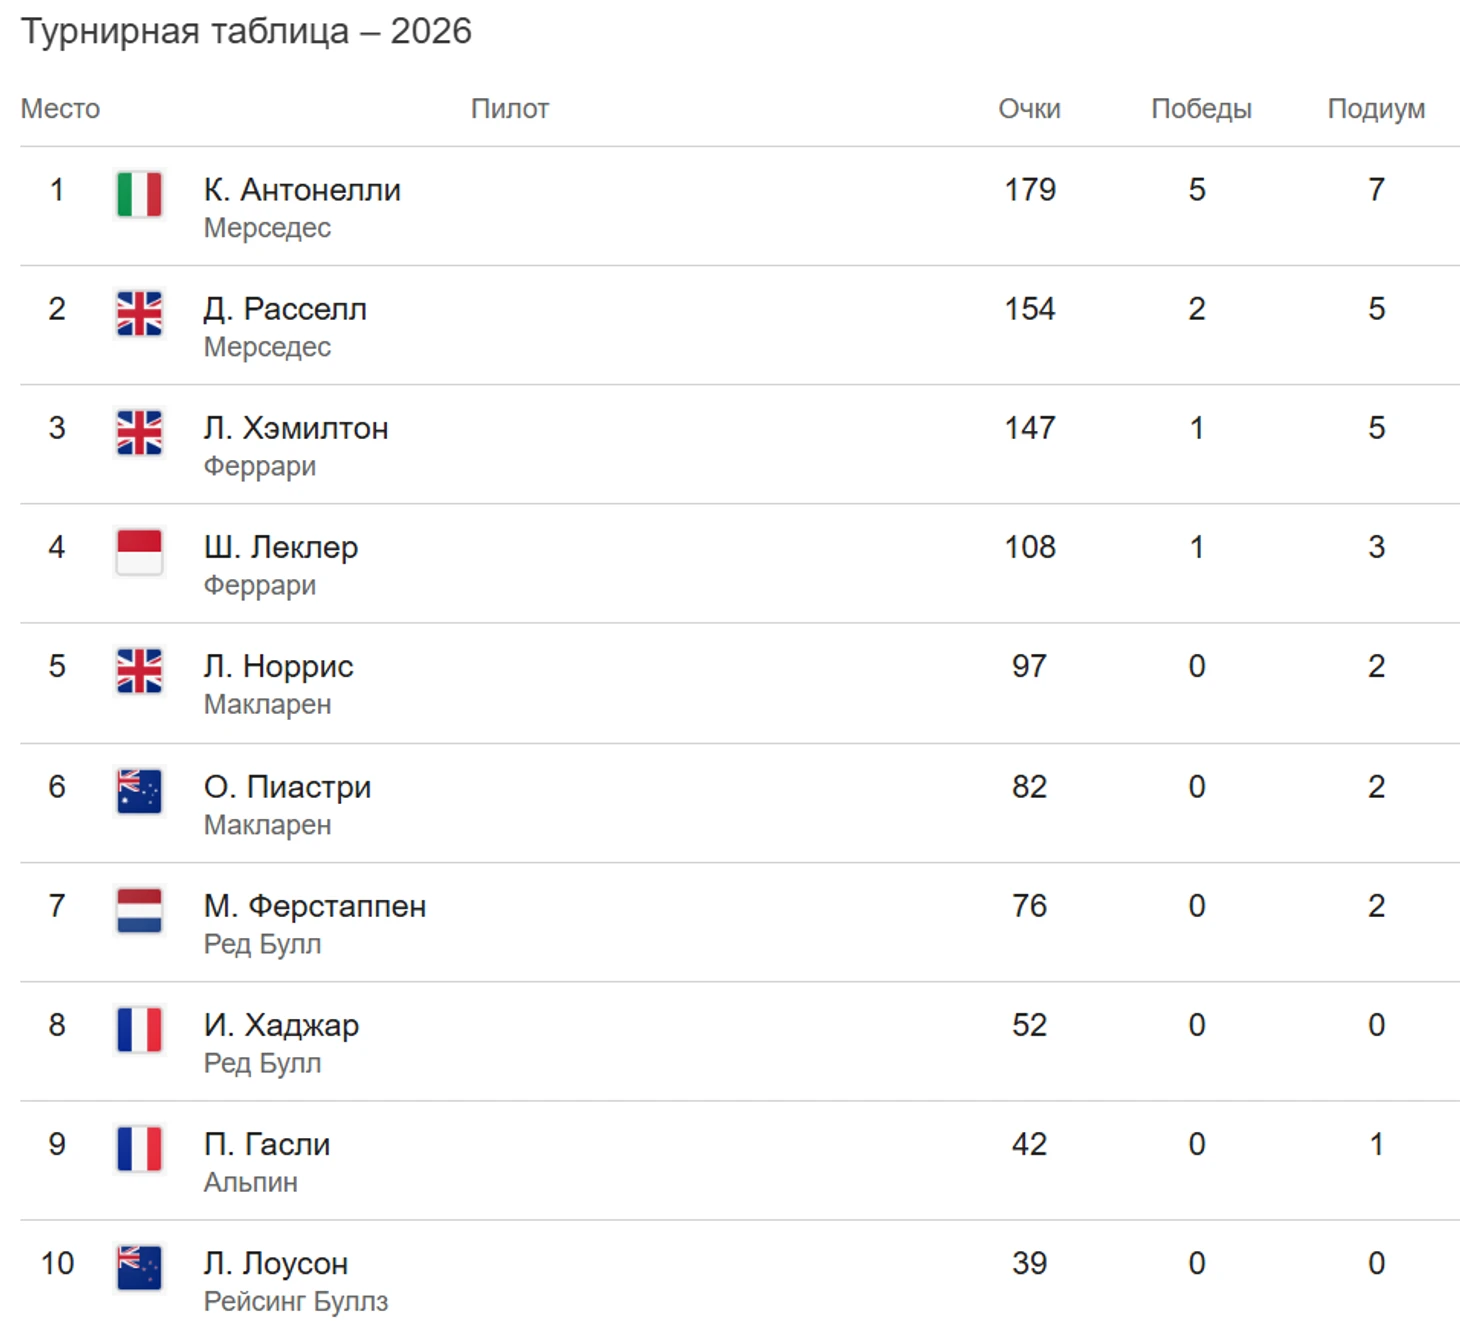Click the UK flag beside Л. Хэмилтон
Viewport: 1460px width, 1323px height.
[139, 432]
